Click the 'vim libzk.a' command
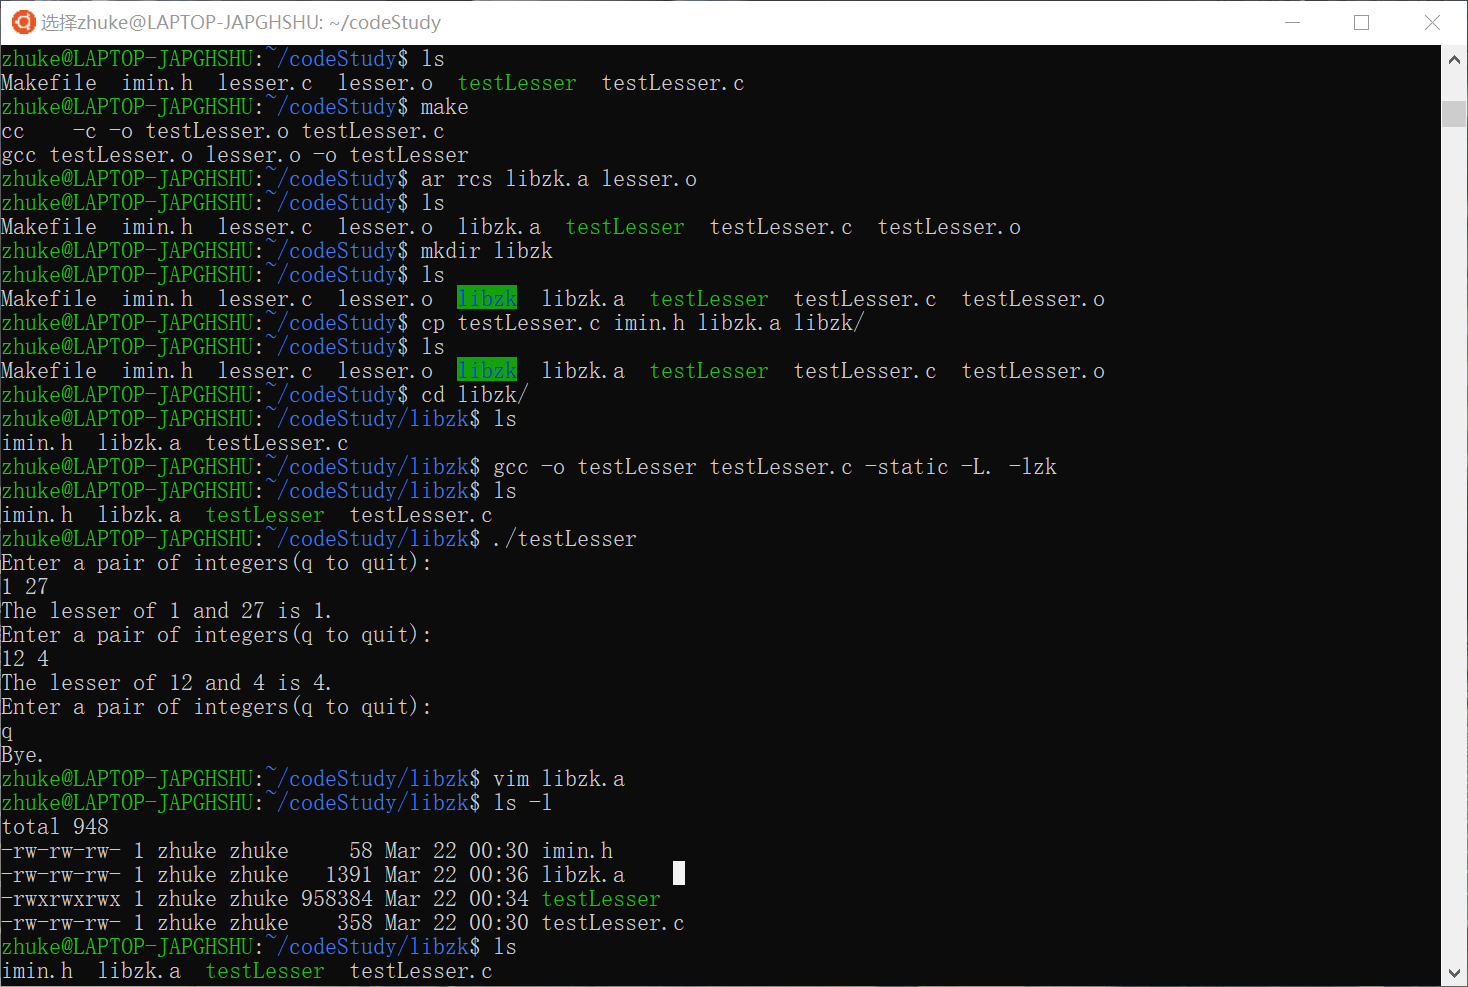 click(x=558, y=779)
